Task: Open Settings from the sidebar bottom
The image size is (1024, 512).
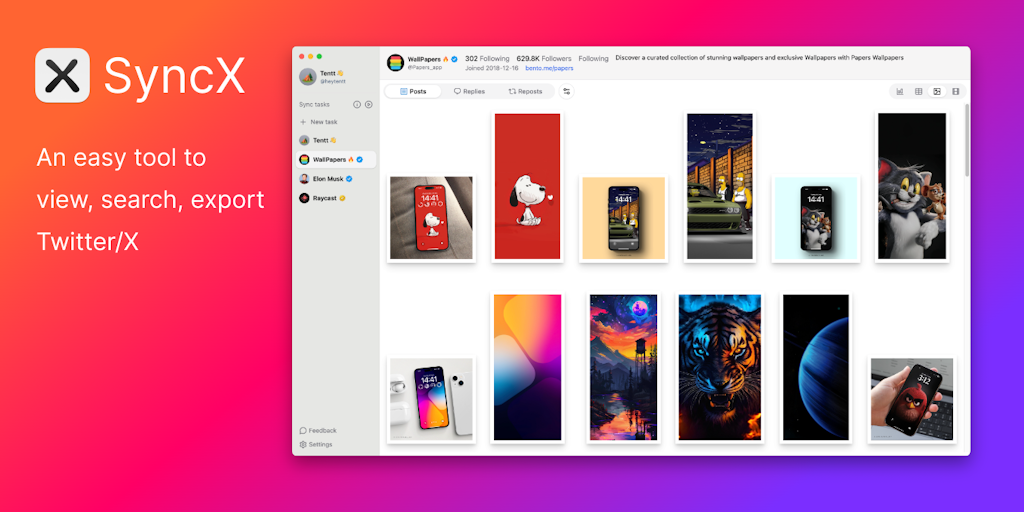Action: click(316, 444)
